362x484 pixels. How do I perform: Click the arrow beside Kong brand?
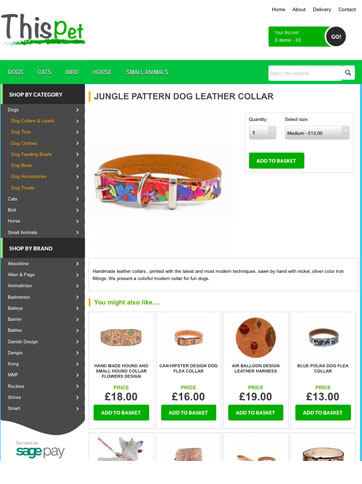77,364
